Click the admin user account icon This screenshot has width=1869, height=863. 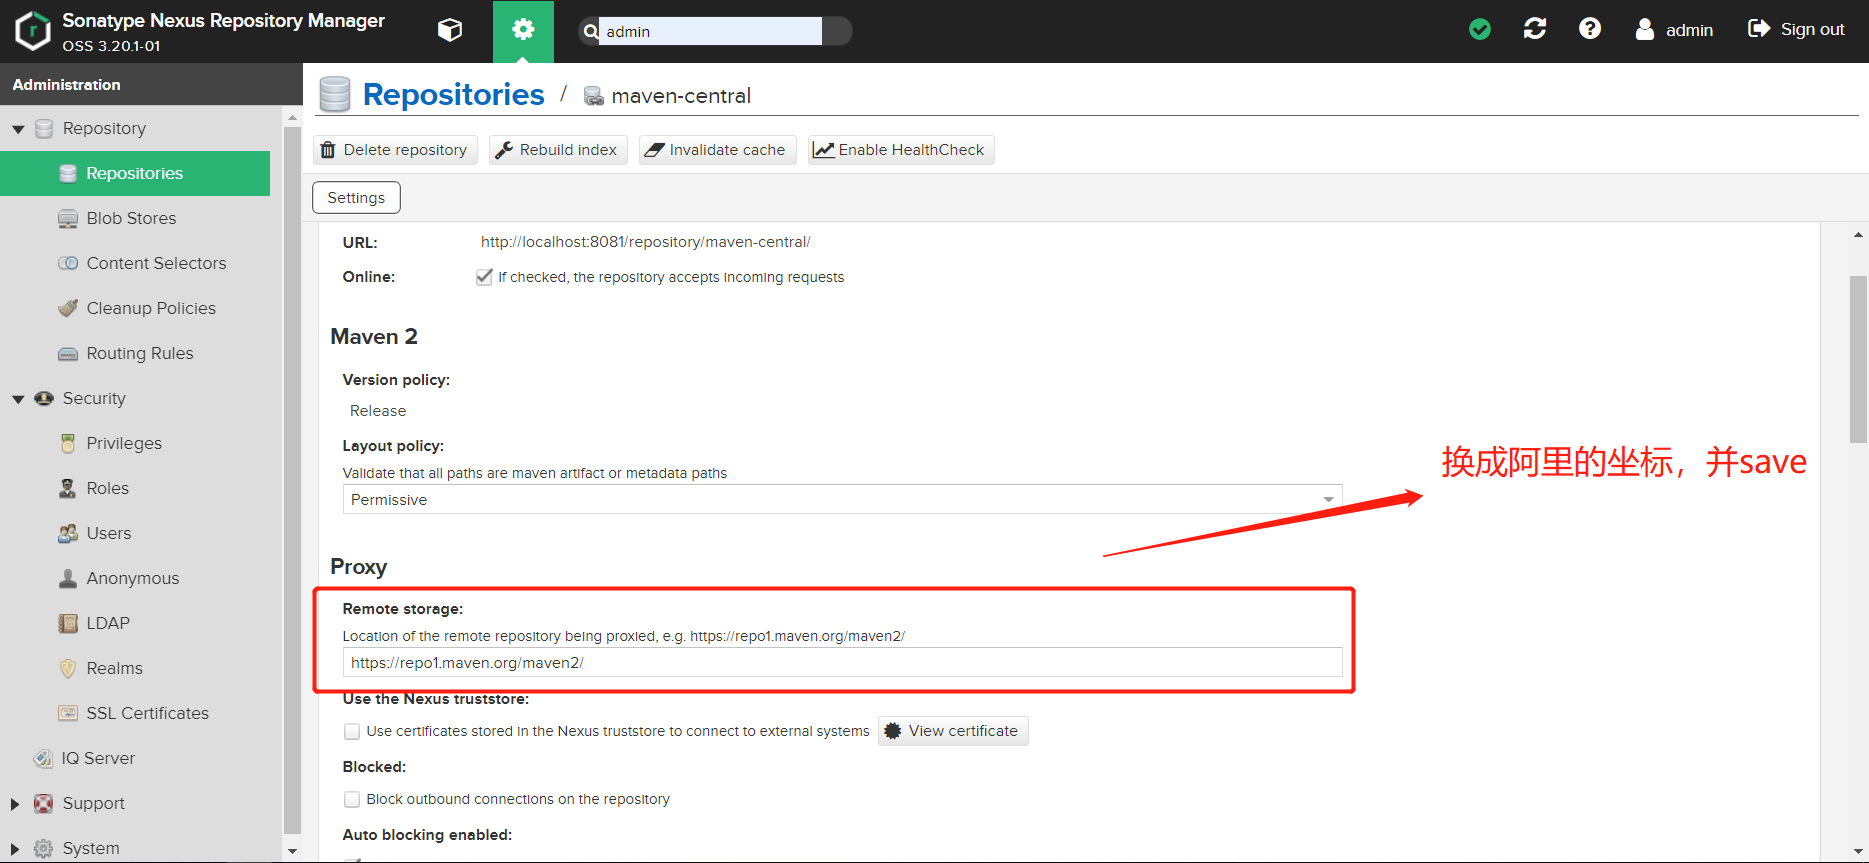pos(1645,30)
